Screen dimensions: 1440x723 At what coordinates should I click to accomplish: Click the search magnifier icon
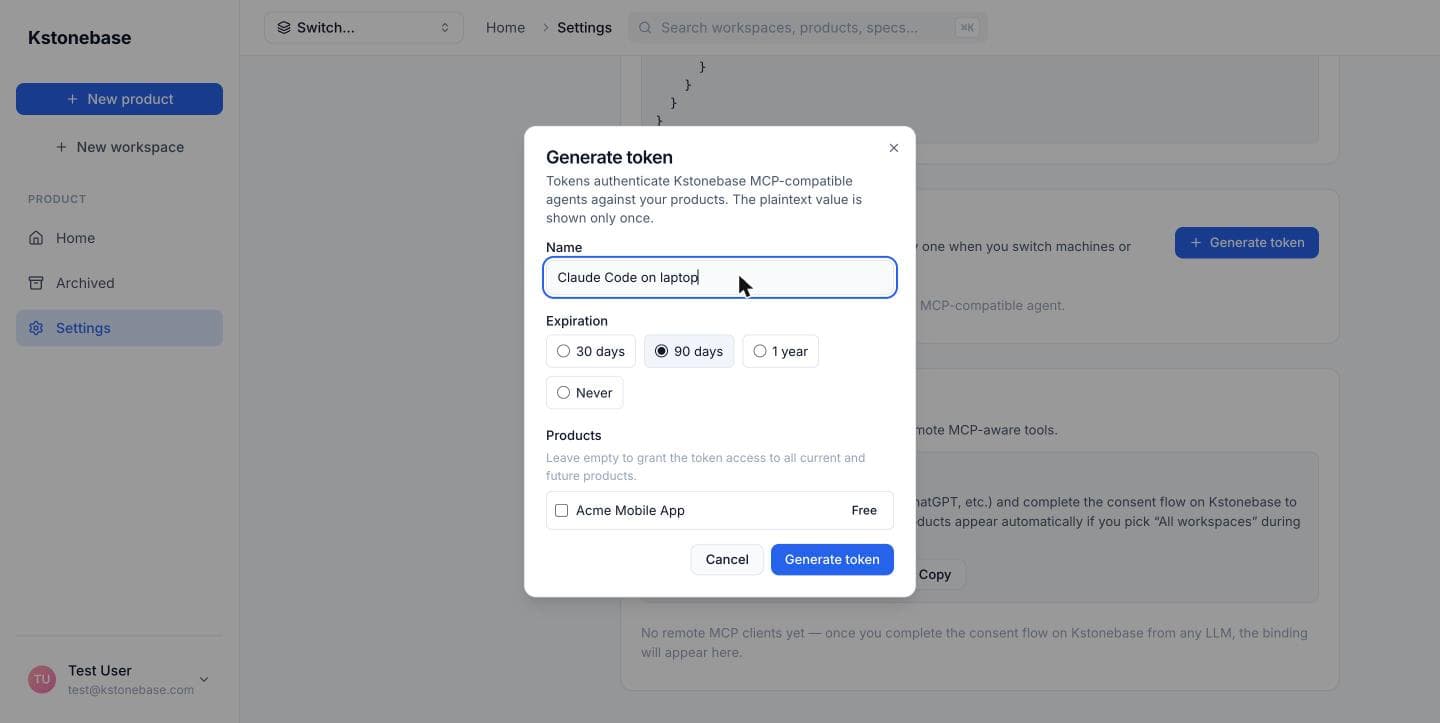coord(645,28)
